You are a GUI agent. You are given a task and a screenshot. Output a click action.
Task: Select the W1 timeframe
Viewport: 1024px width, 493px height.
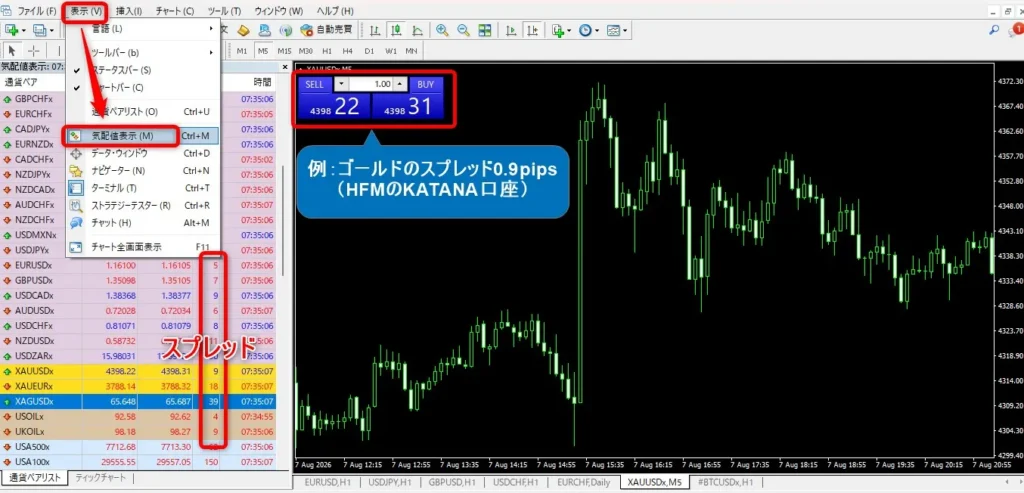tap(391, 51)
